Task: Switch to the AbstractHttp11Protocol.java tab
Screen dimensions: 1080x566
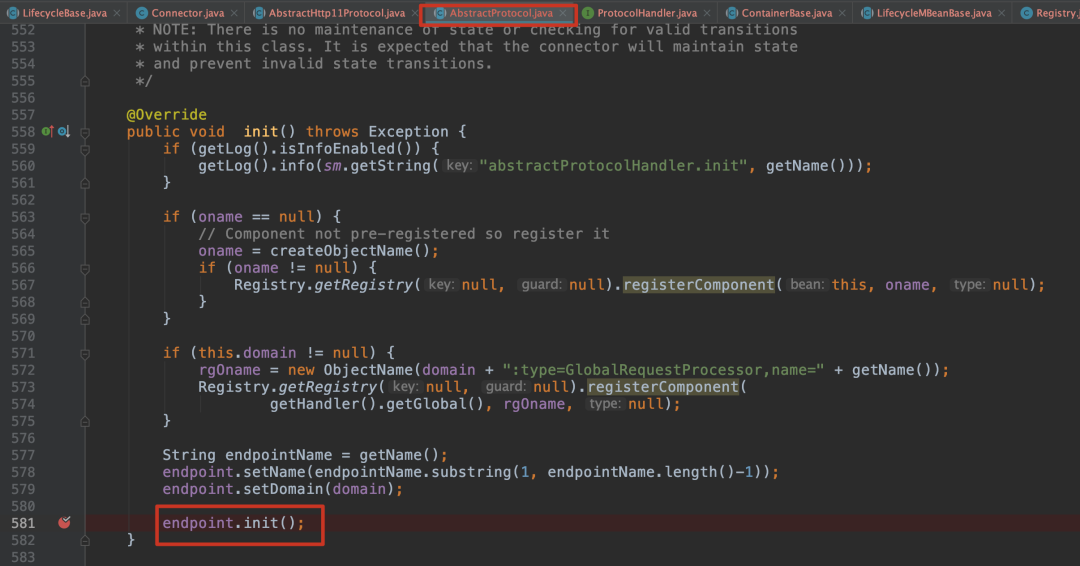Action: coord(336,13)
